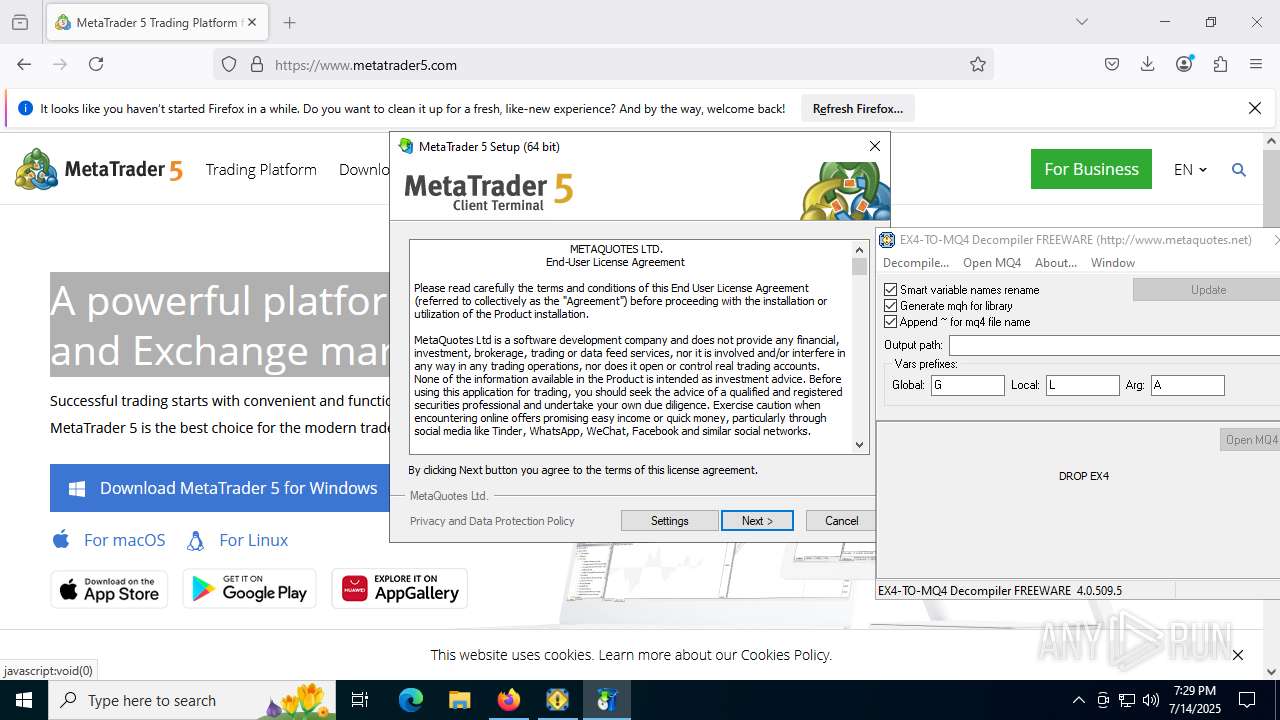
Task: Toggle Generate mqh for library checkbox
Action: coord(891,306)
